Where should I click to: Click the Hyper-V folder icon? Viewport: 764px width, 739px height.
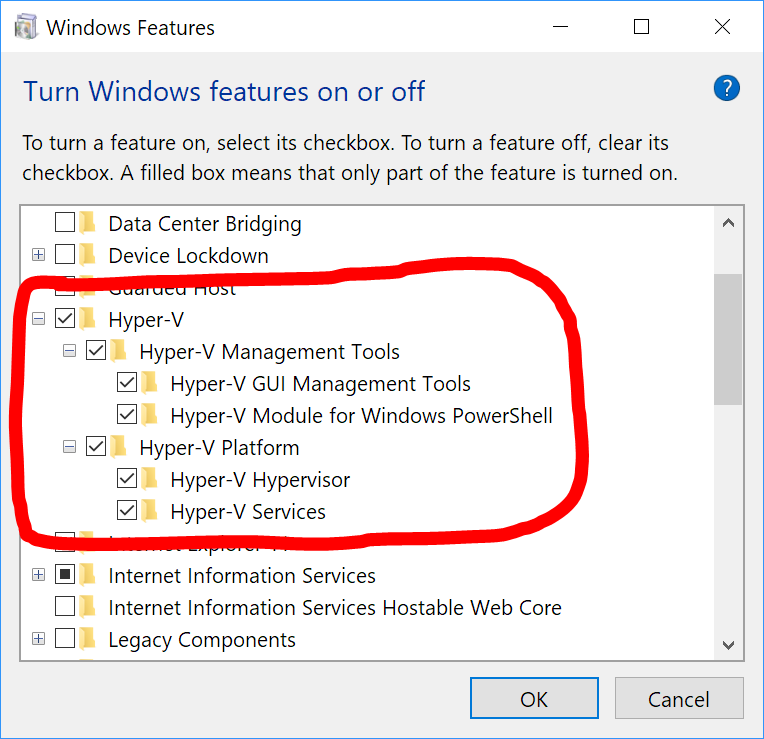point(87,318)
